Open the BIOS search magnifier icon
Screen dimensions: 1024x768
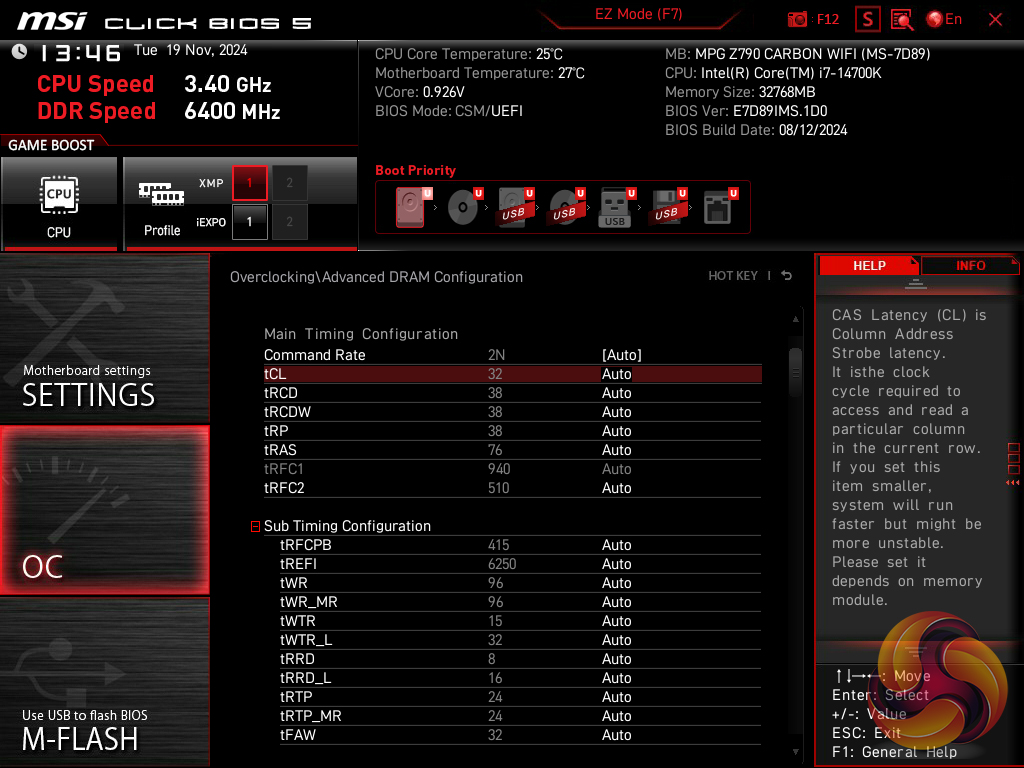(x=902, y=20)
